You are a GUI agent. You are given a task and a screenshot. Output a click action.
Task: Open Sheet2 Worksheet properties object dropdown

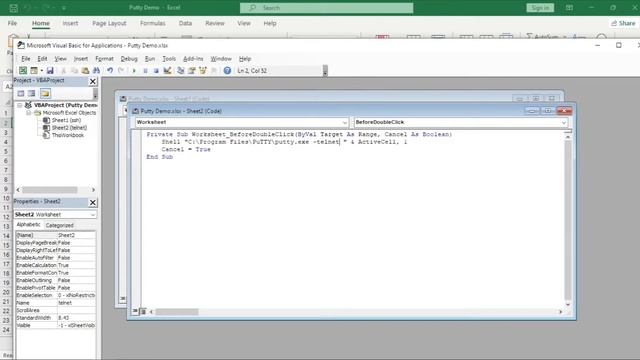pos(93,215)
